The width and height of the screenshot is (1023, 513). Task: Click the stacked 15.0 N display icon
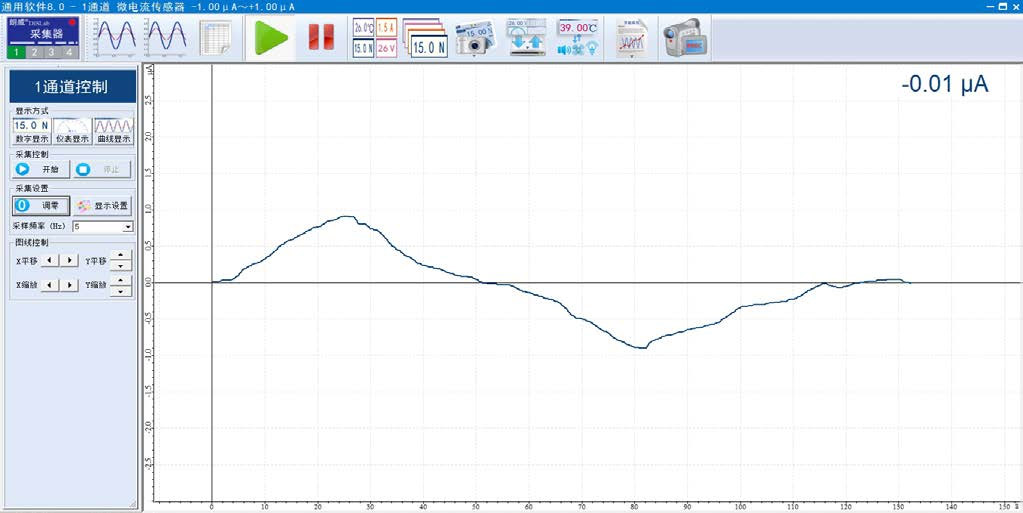pyautogui.click(x=427, y=38)
